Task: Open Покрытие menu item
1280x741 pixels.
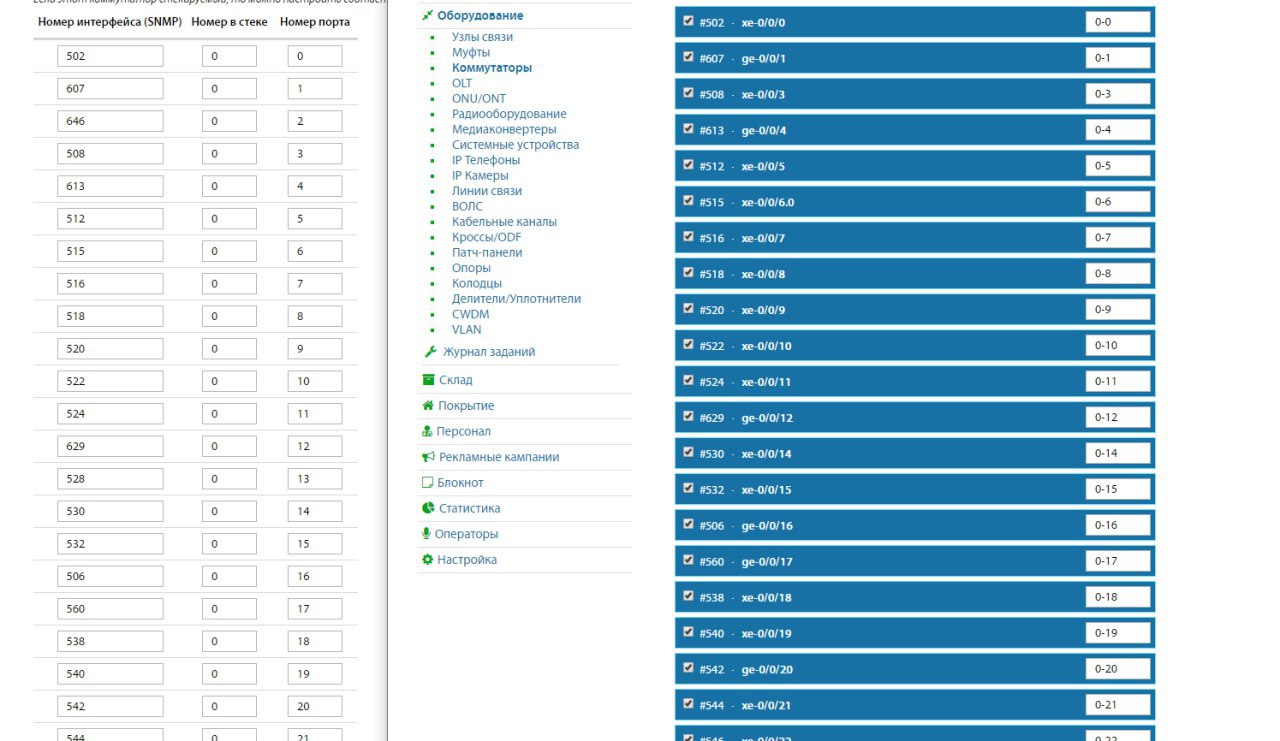Action: pyautogui.click(x=466, y=406)
